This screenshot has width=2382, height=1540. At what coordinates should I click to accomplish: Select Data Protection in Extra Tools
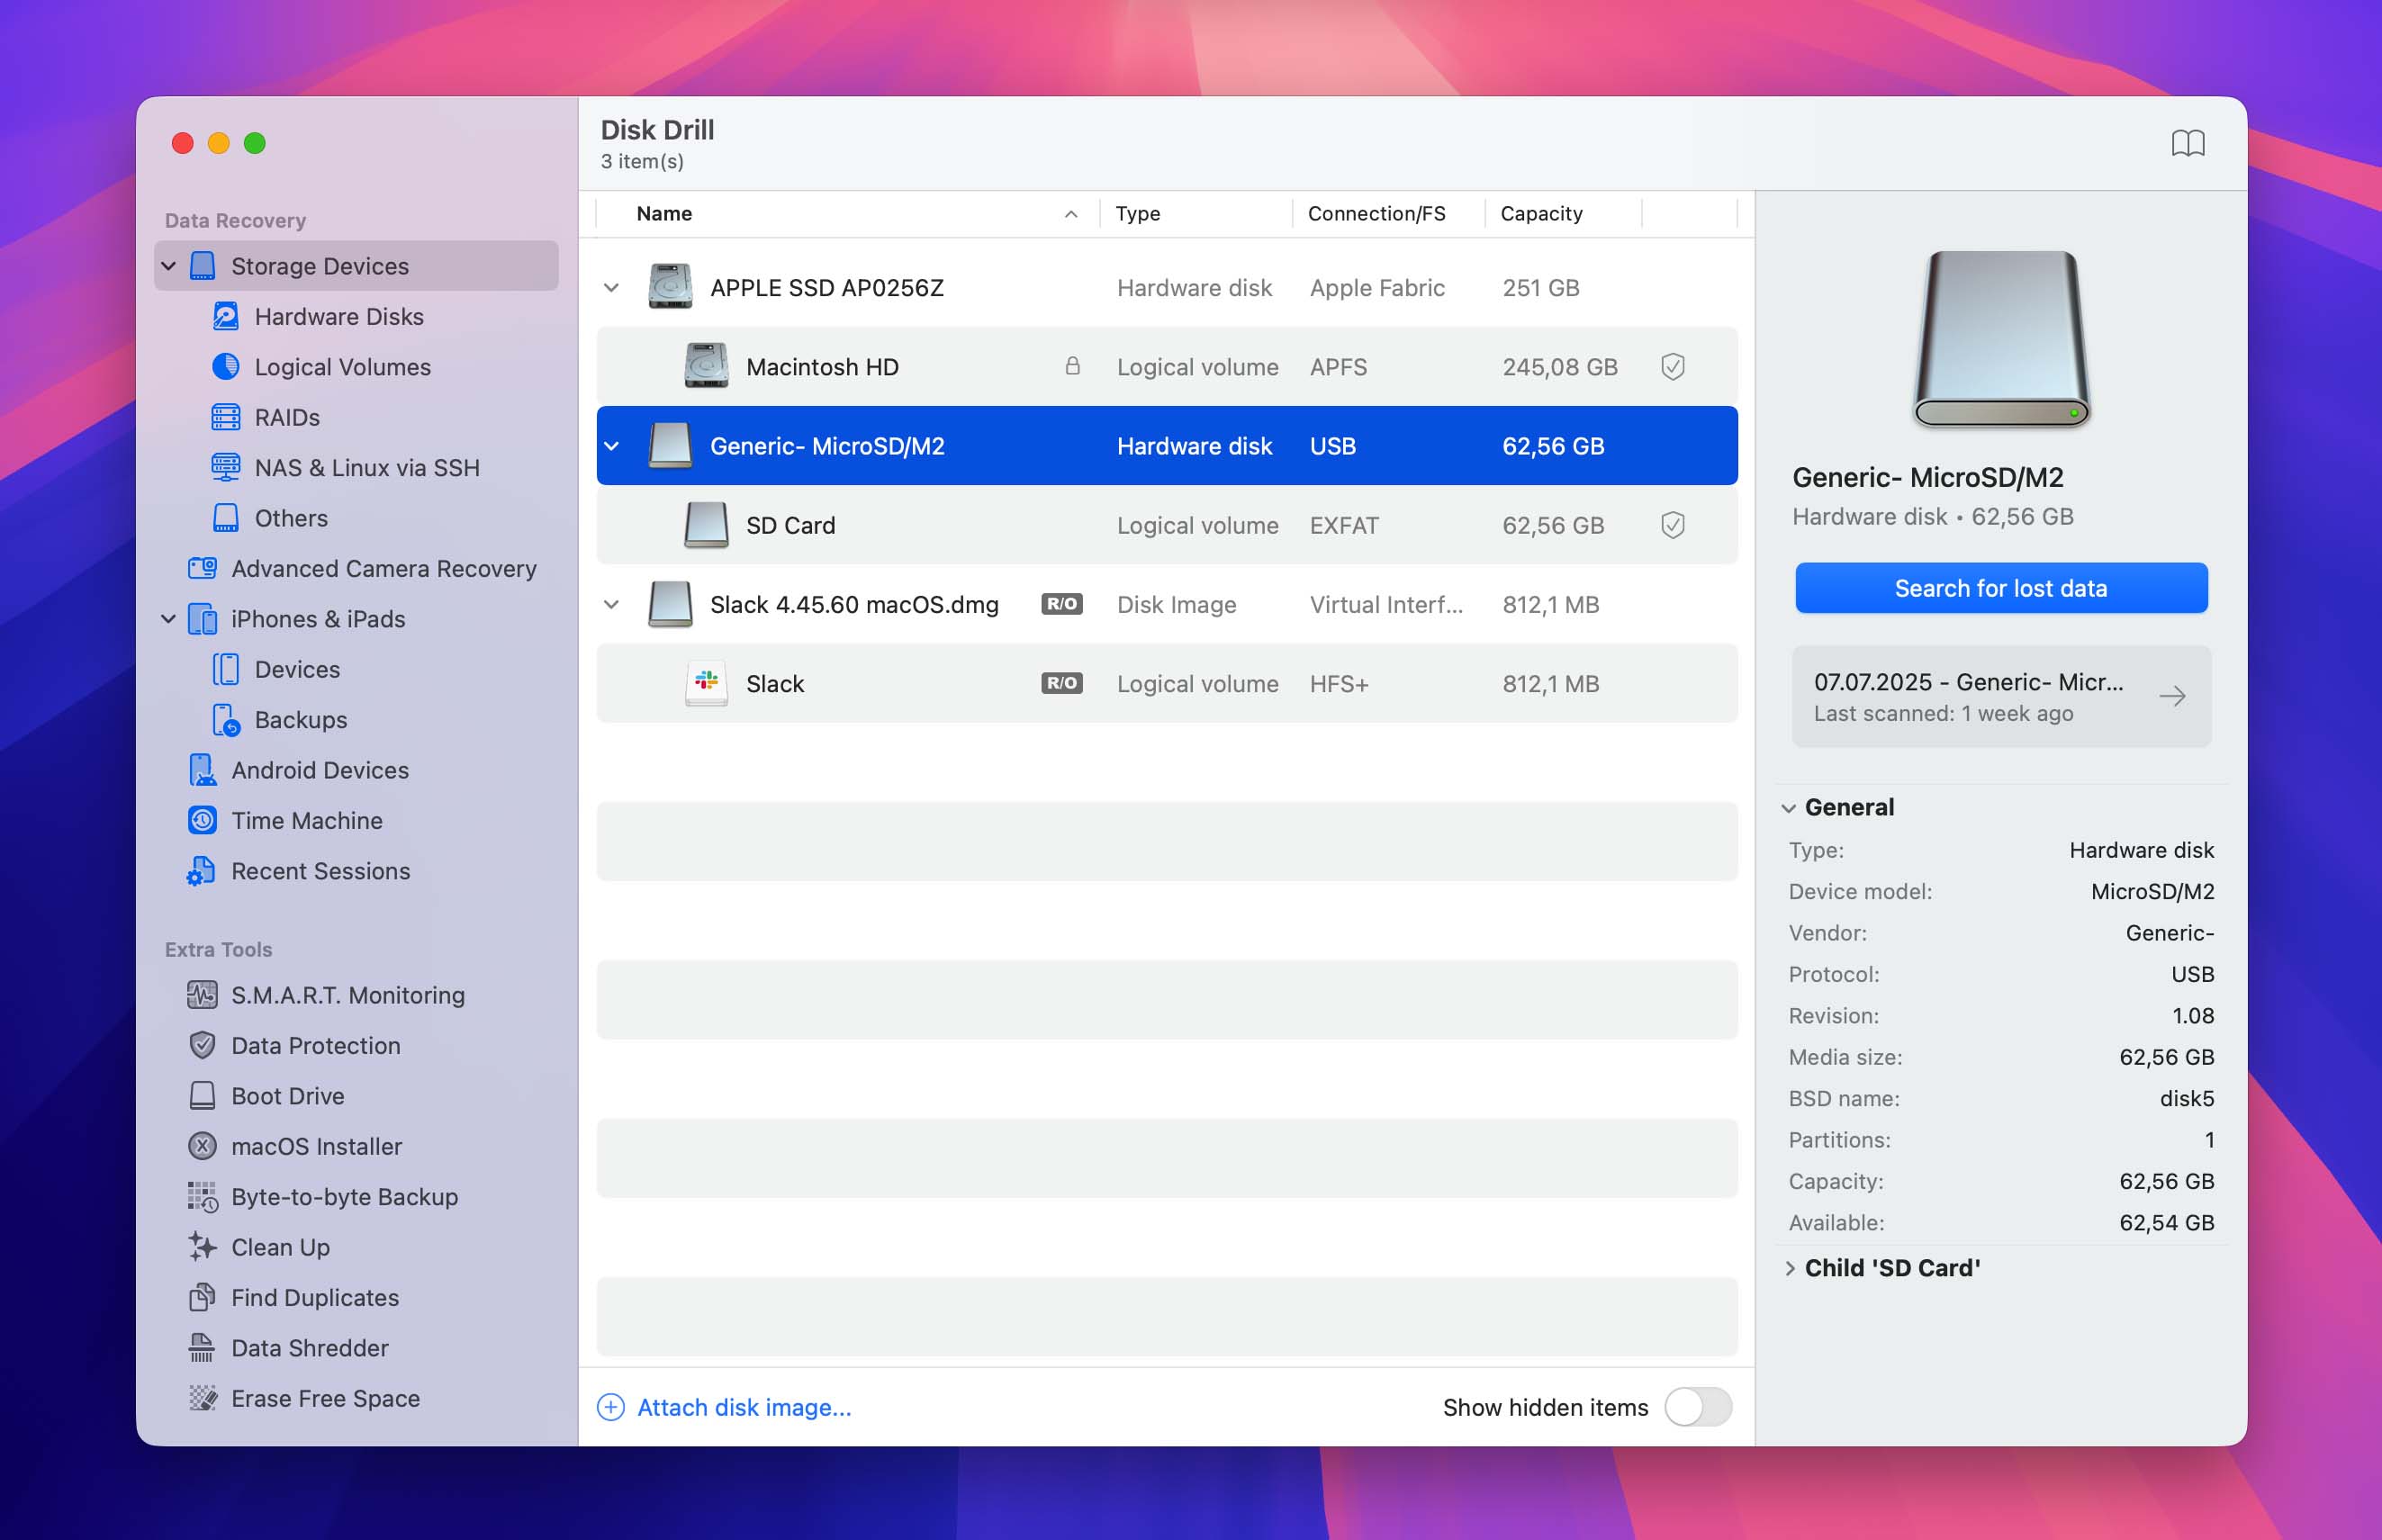point(356,1045)
